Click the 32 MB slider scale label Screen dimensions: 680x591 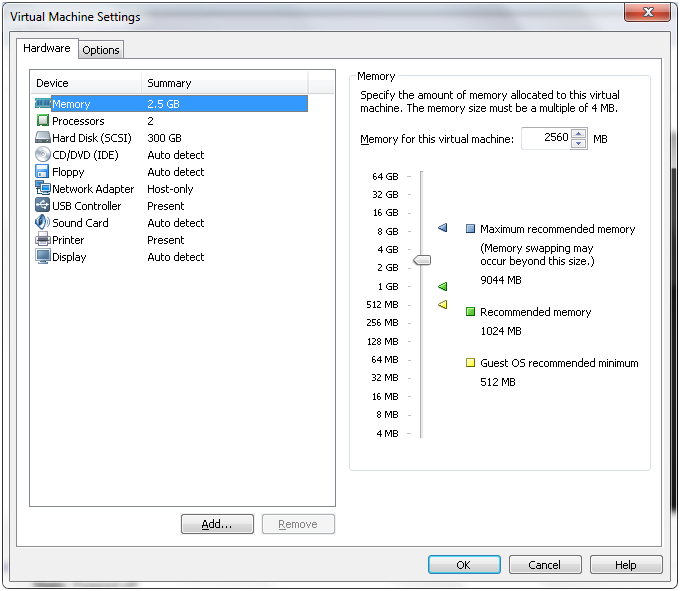point(385,378)
